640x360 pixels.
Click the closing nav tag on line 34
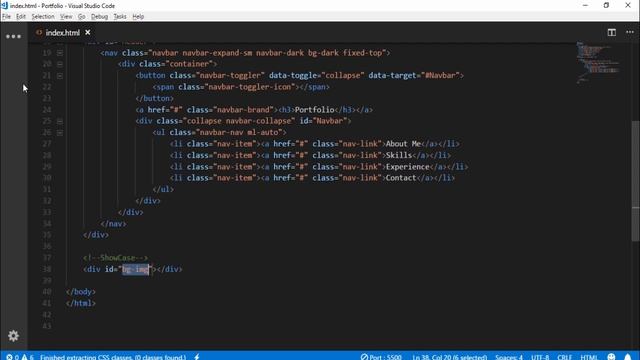click(113, 224)
